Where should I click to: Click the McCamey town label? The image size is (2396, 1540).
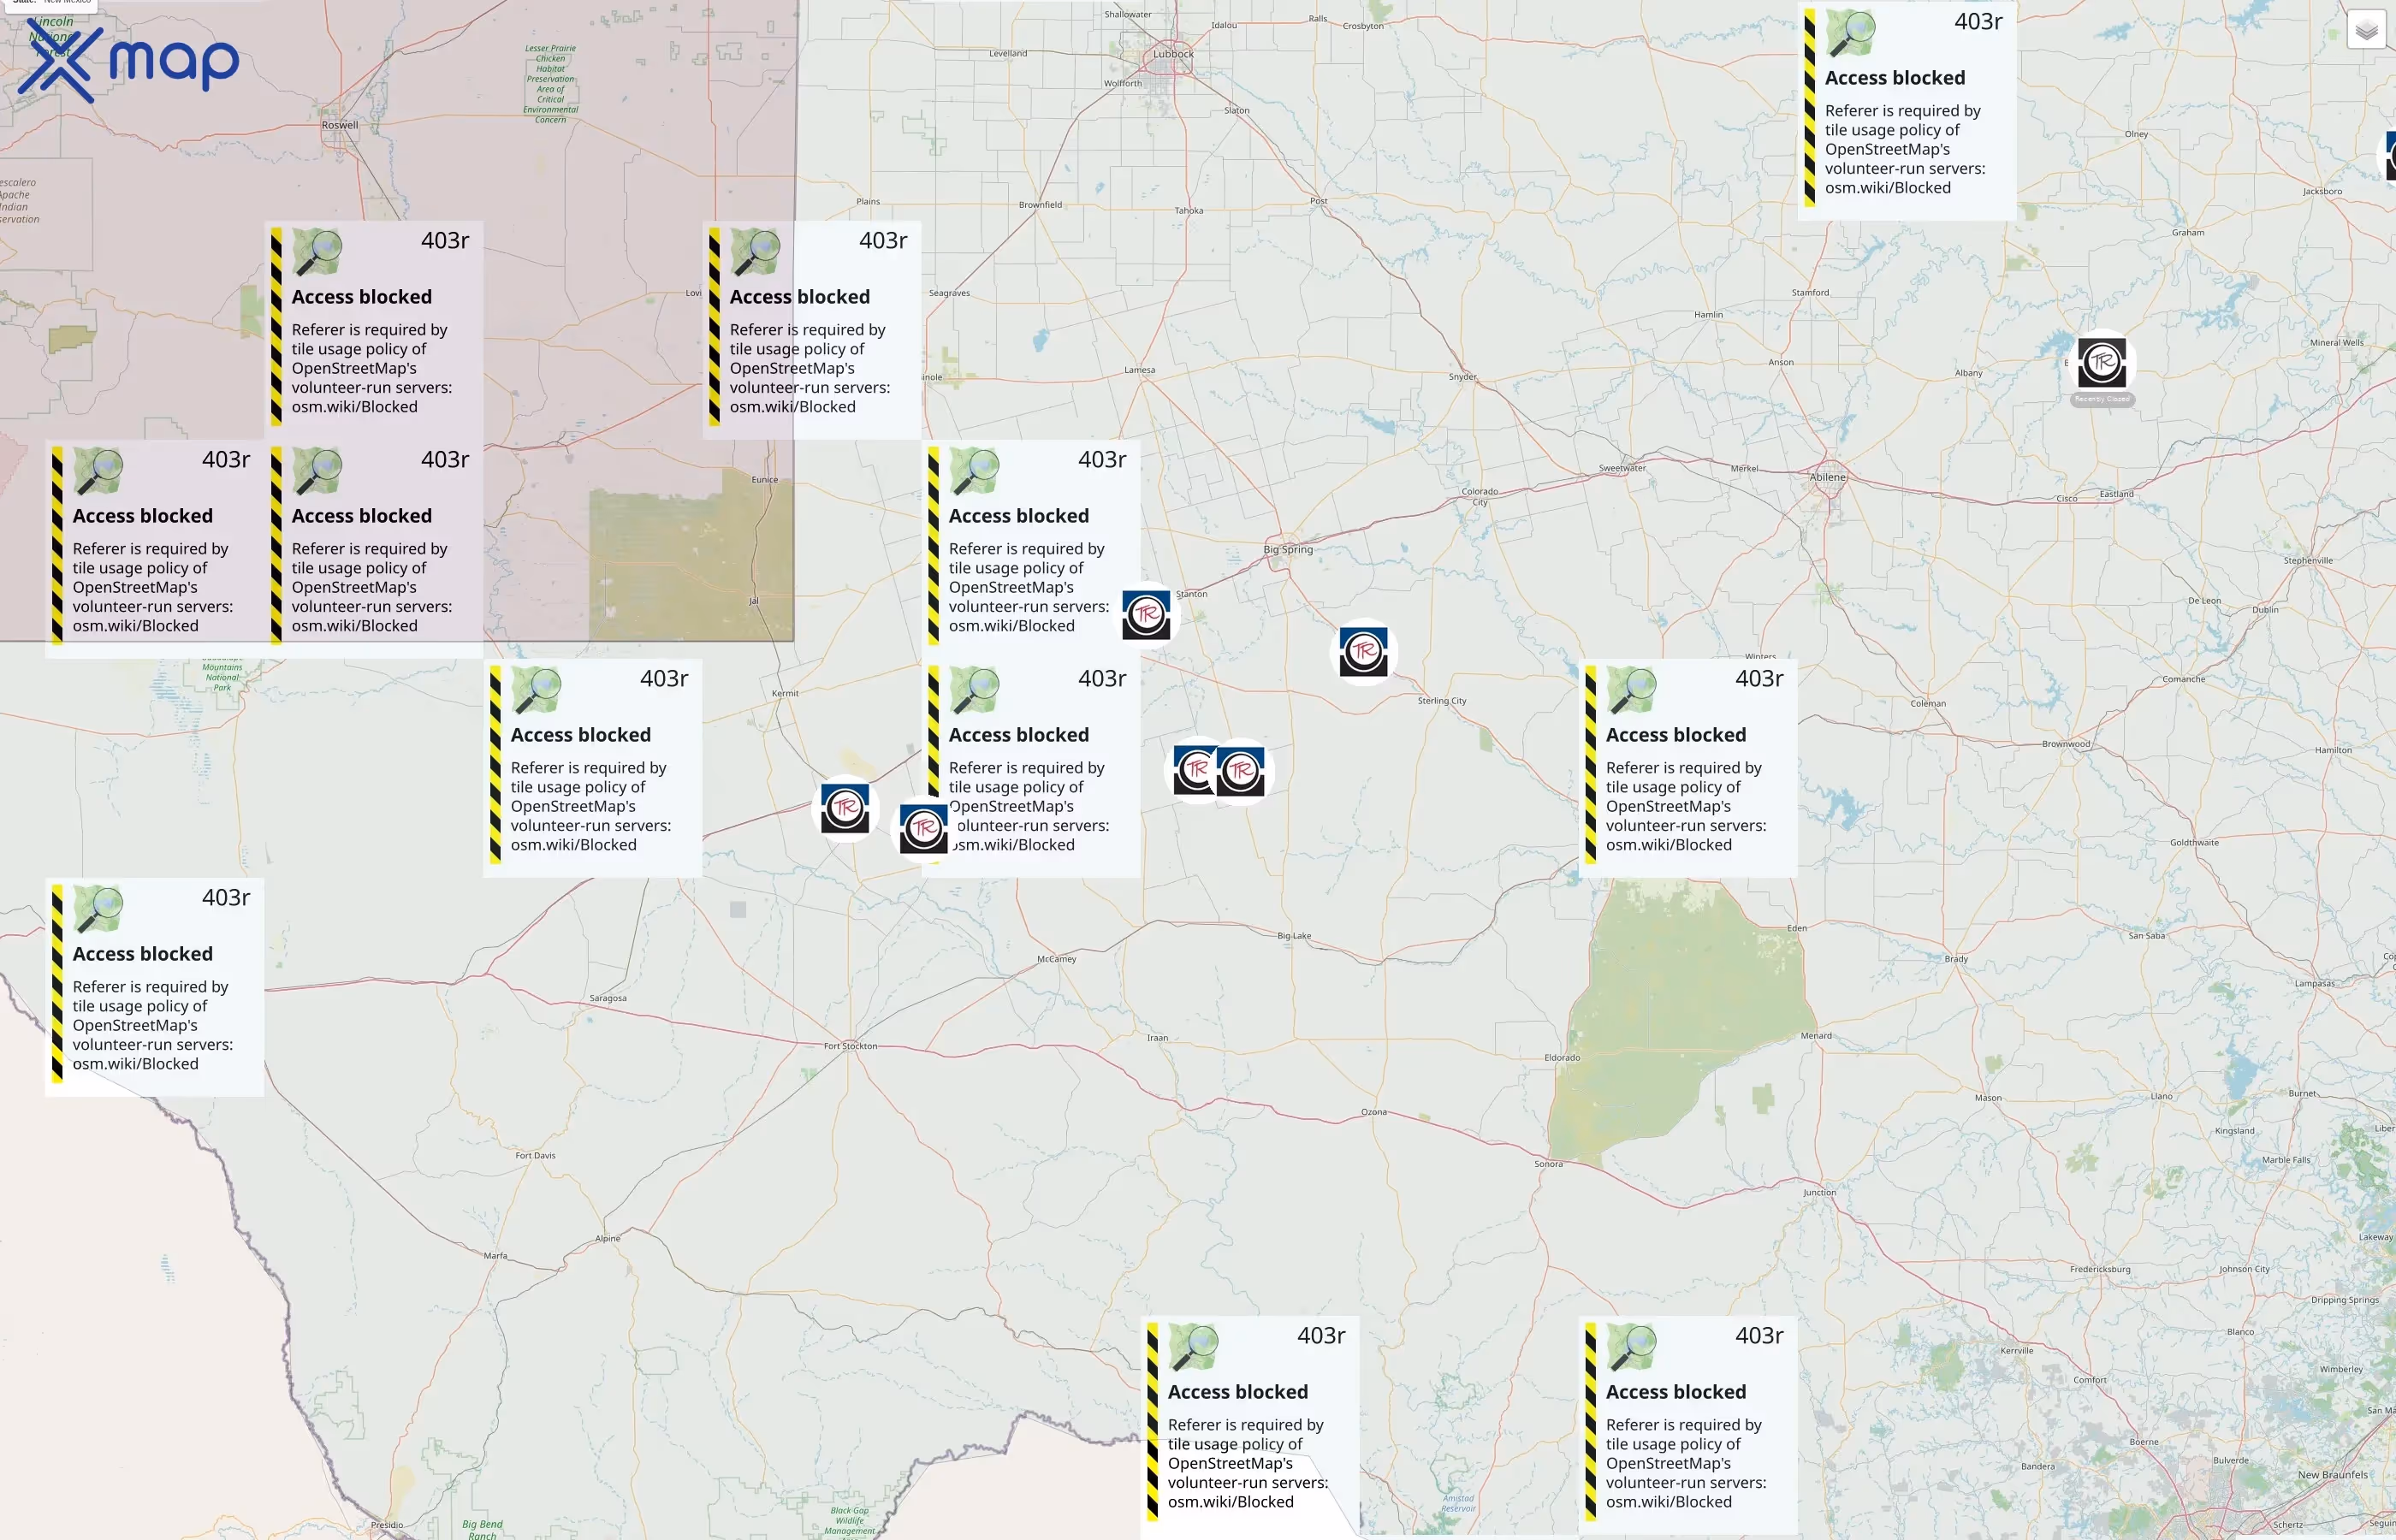pos(1056,959)
